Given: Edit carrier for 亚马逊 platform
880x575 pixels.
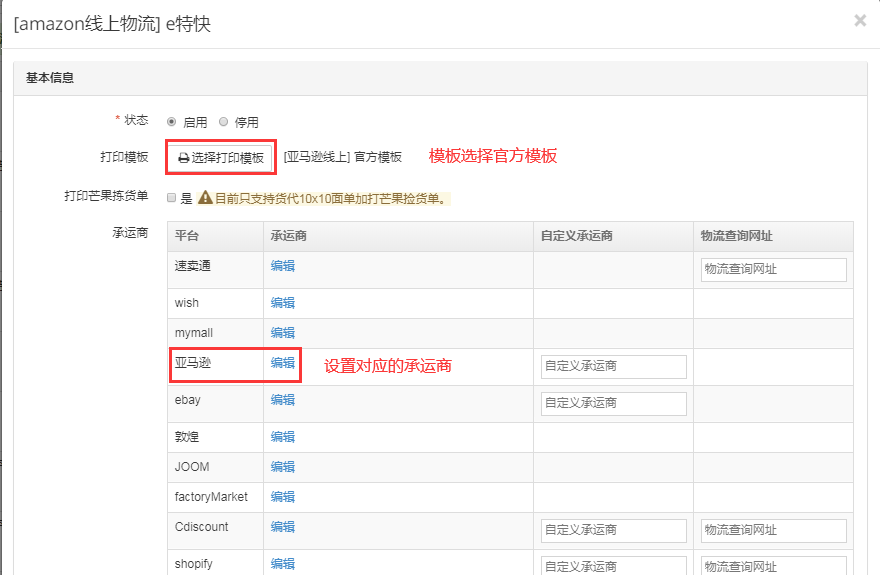Looking at the screenshot, I should click(x=283, y=363).
